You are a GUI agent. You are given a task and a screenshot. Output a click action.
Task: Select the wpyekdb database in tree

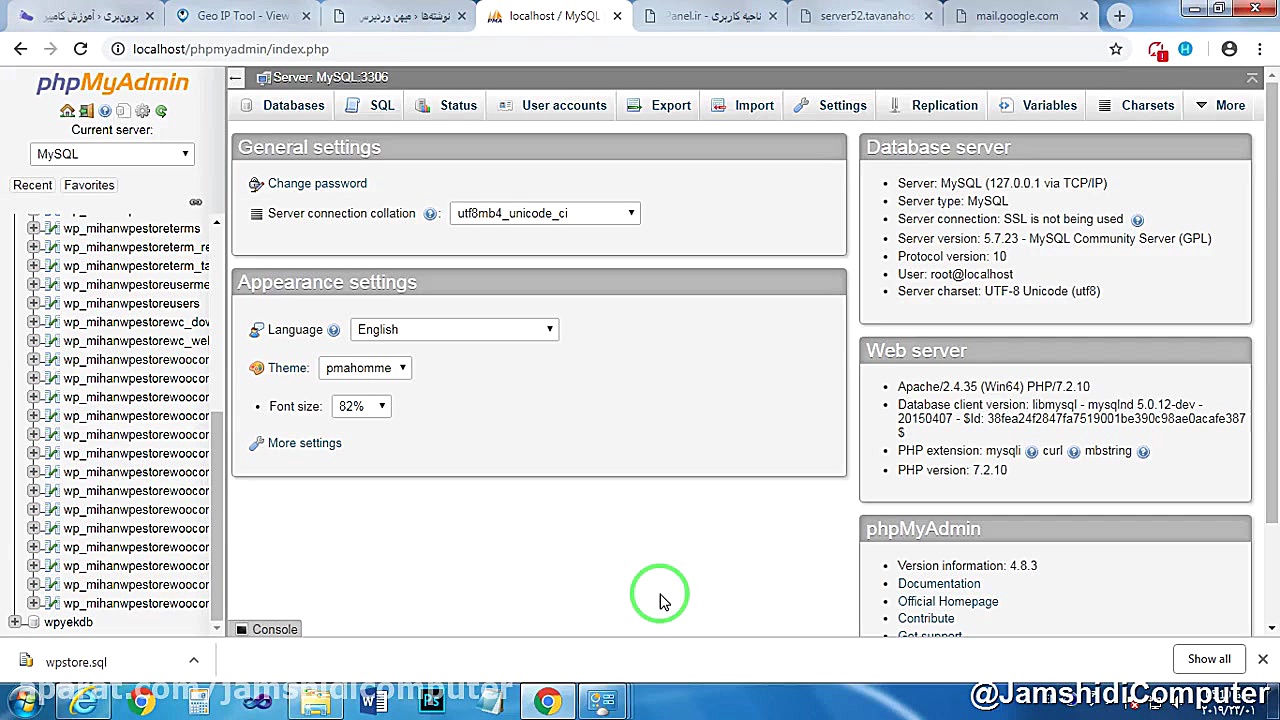pos(69,622)
